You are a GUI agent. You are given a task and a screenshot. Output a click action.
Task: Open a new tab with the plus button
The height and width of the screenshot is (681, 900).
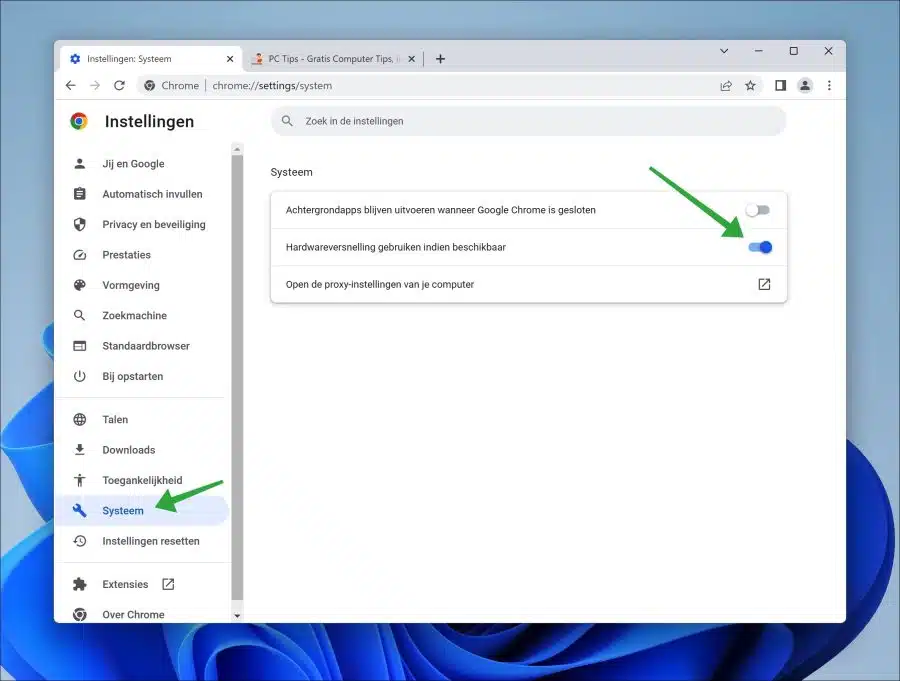(x=440, y=59)
